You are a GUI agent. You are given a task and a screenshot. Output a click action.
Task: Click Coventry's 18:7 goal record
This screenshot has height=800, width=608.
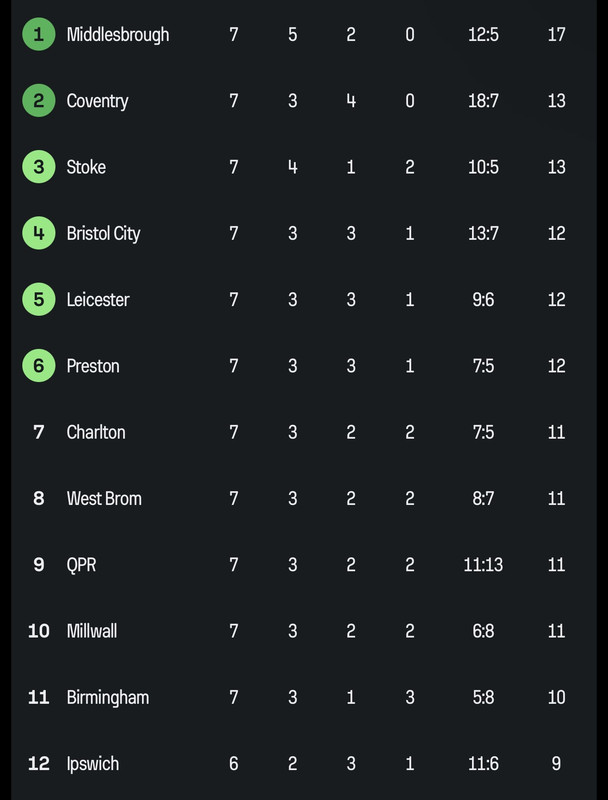pyautogui.click(x=483, y=101)
